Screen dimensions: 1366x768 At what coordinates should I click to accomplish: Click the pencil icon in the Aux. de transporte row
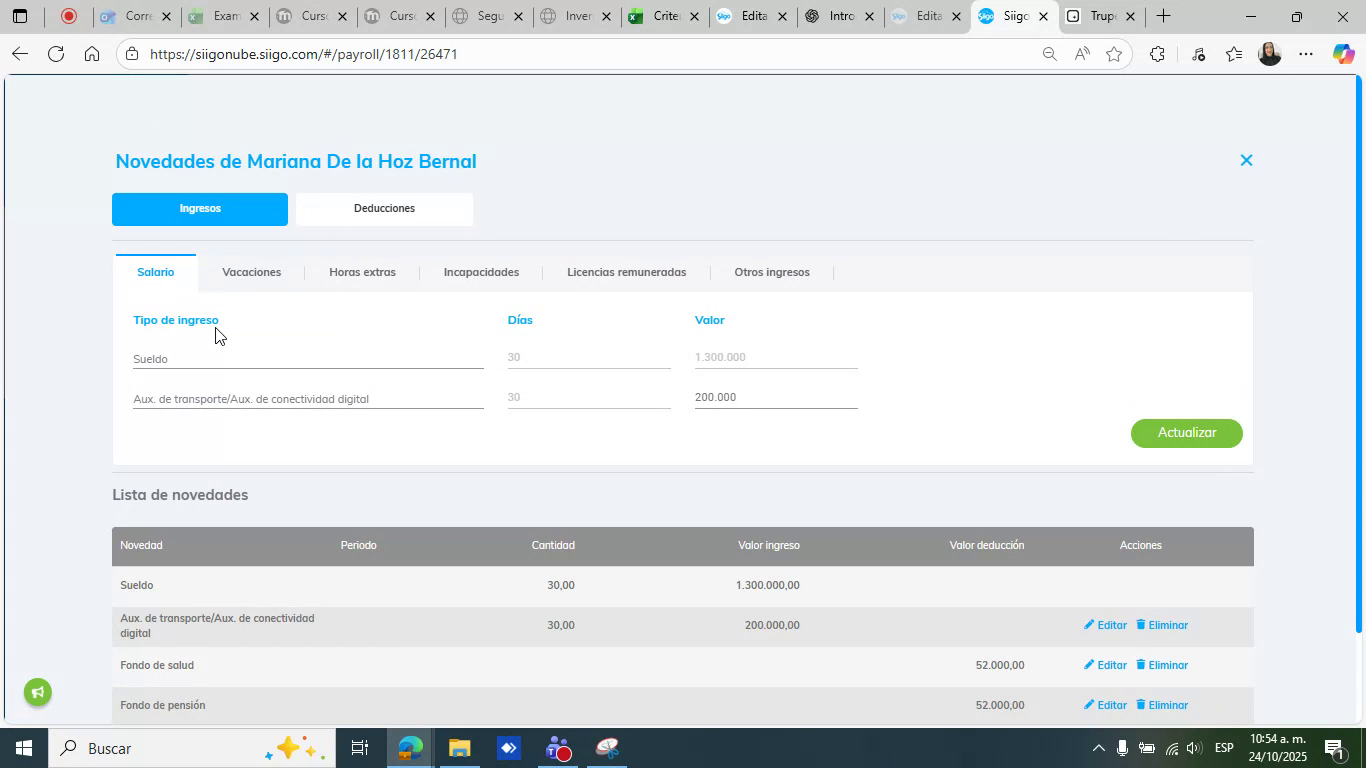tap(1090, 625)
